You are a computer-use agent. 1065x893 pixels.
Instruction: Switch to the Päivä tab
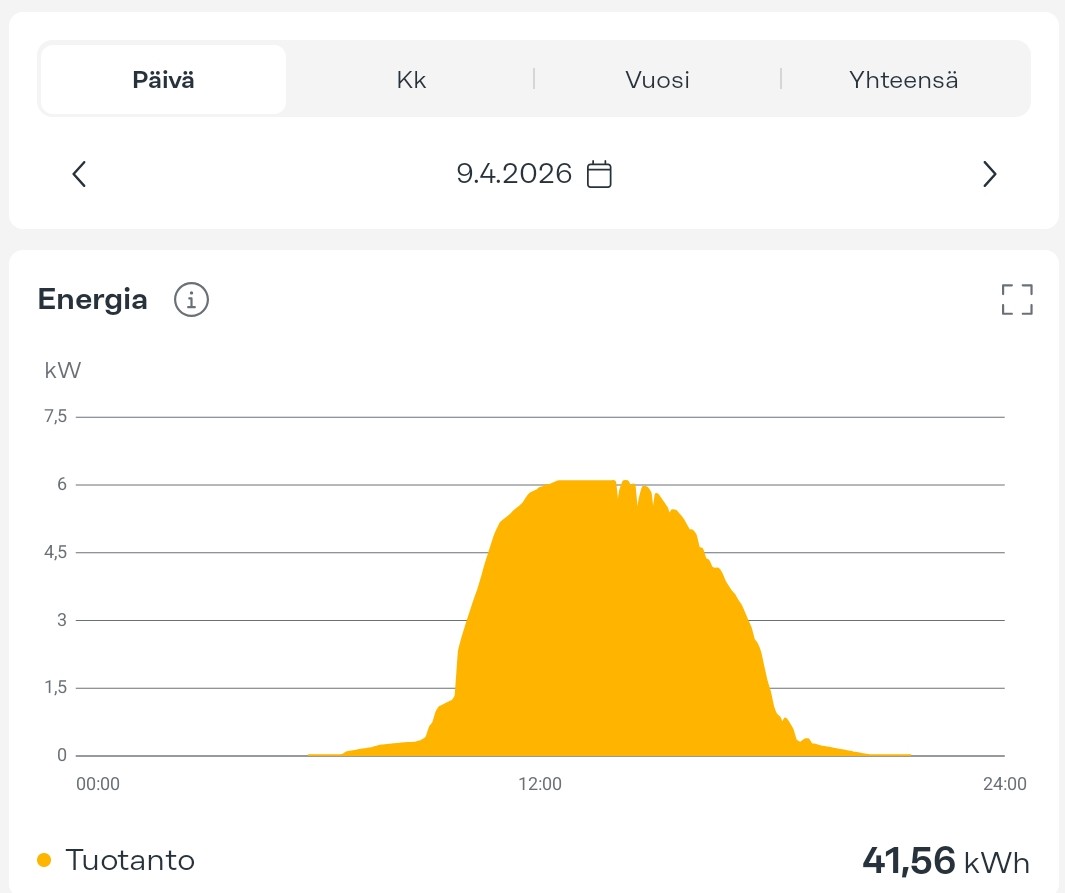point(163,80)
